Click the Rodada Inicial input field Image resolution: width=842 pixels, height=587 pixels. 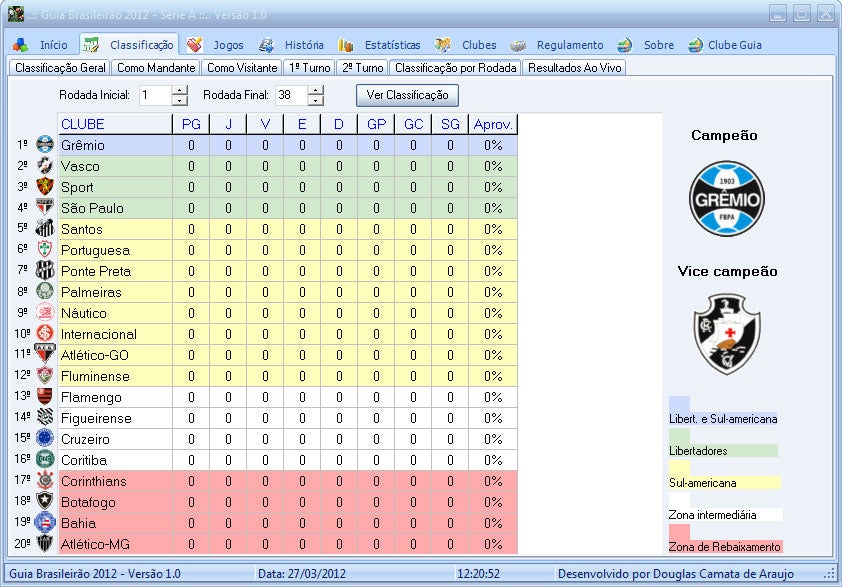[155, 95]
